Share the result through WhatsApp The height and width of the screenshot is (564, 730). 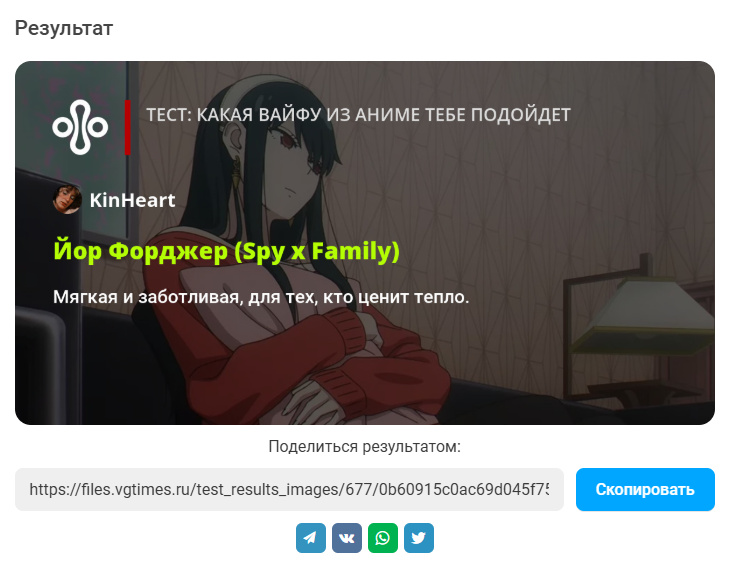click(383, 537)
